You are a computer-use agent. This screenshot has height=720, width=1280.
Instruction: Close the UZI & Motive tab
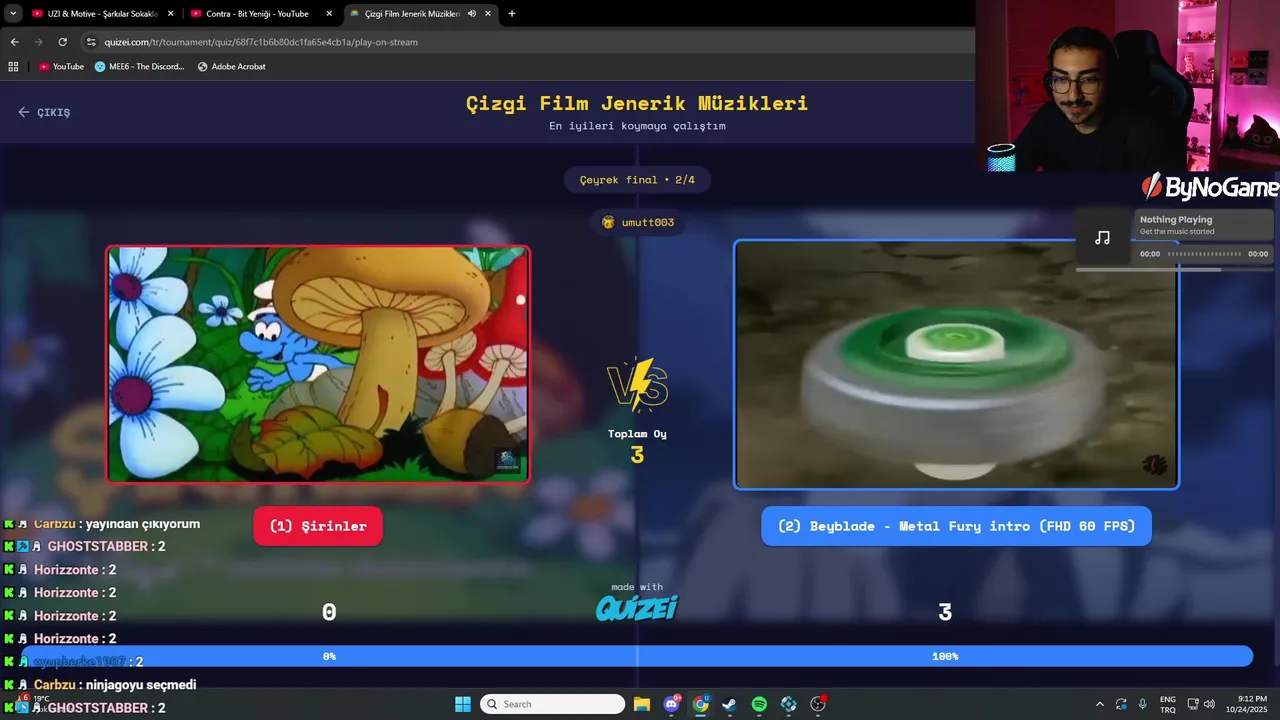[170, 14]
